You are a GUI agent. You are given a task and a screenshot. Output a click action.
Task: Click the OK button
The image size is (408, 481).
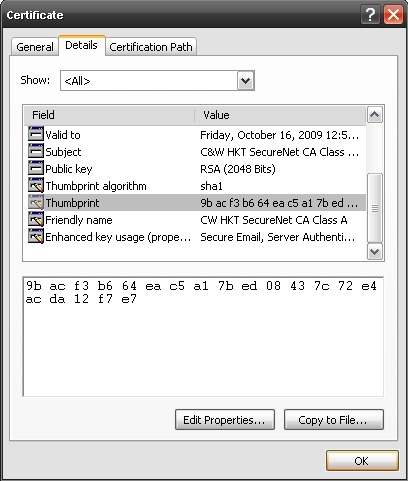coord(362,461)
